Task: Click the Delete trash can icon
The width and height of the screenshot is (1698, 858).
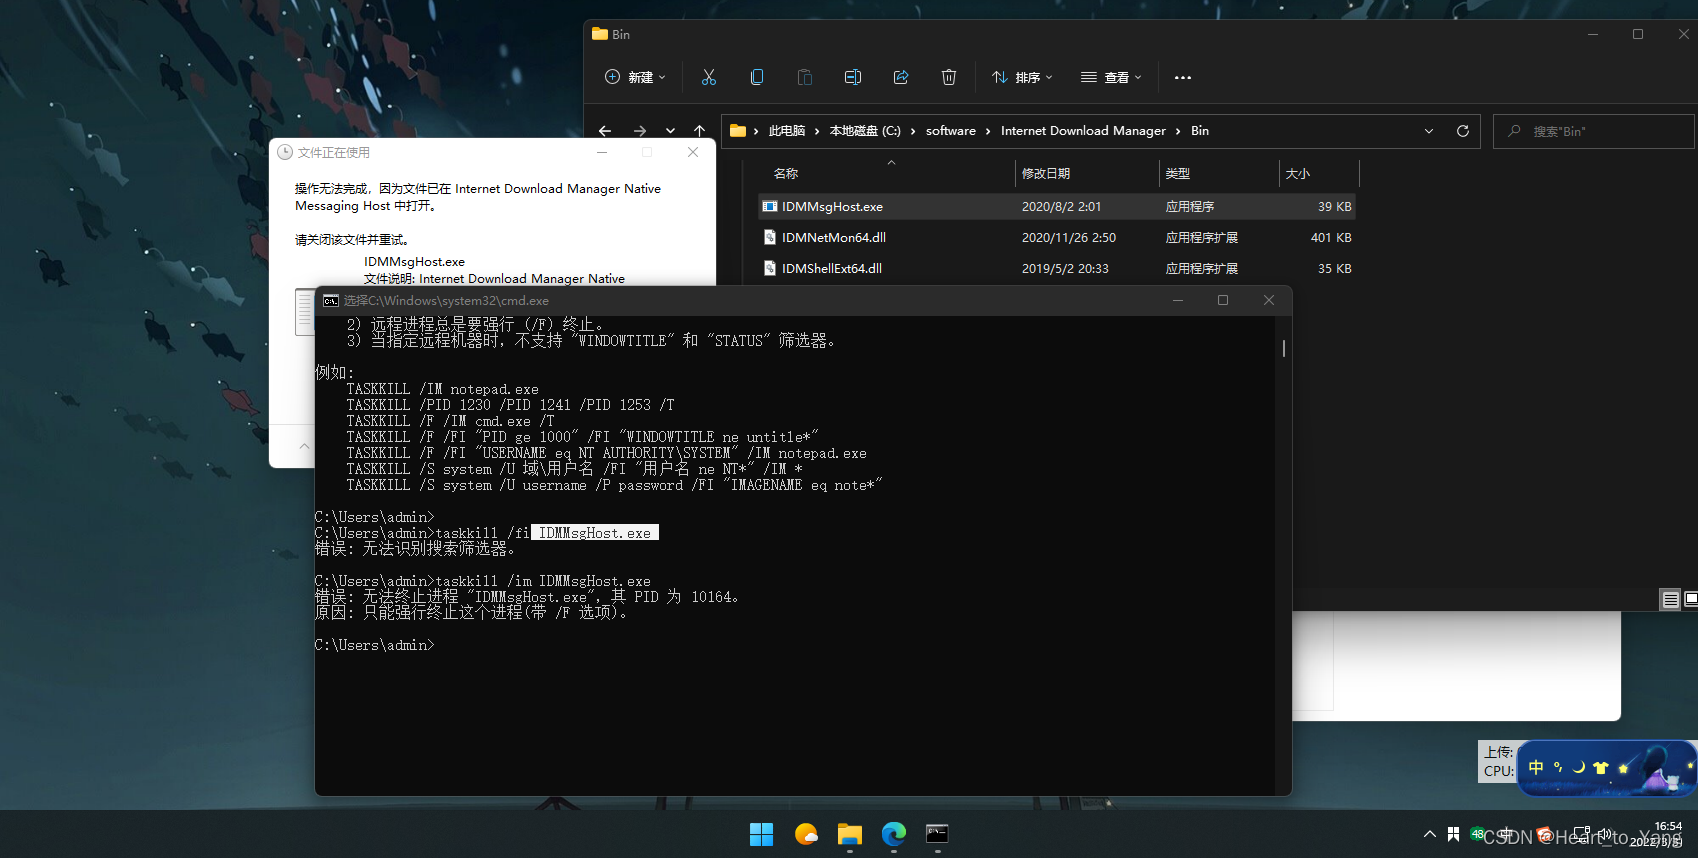Action: point(949,77)
